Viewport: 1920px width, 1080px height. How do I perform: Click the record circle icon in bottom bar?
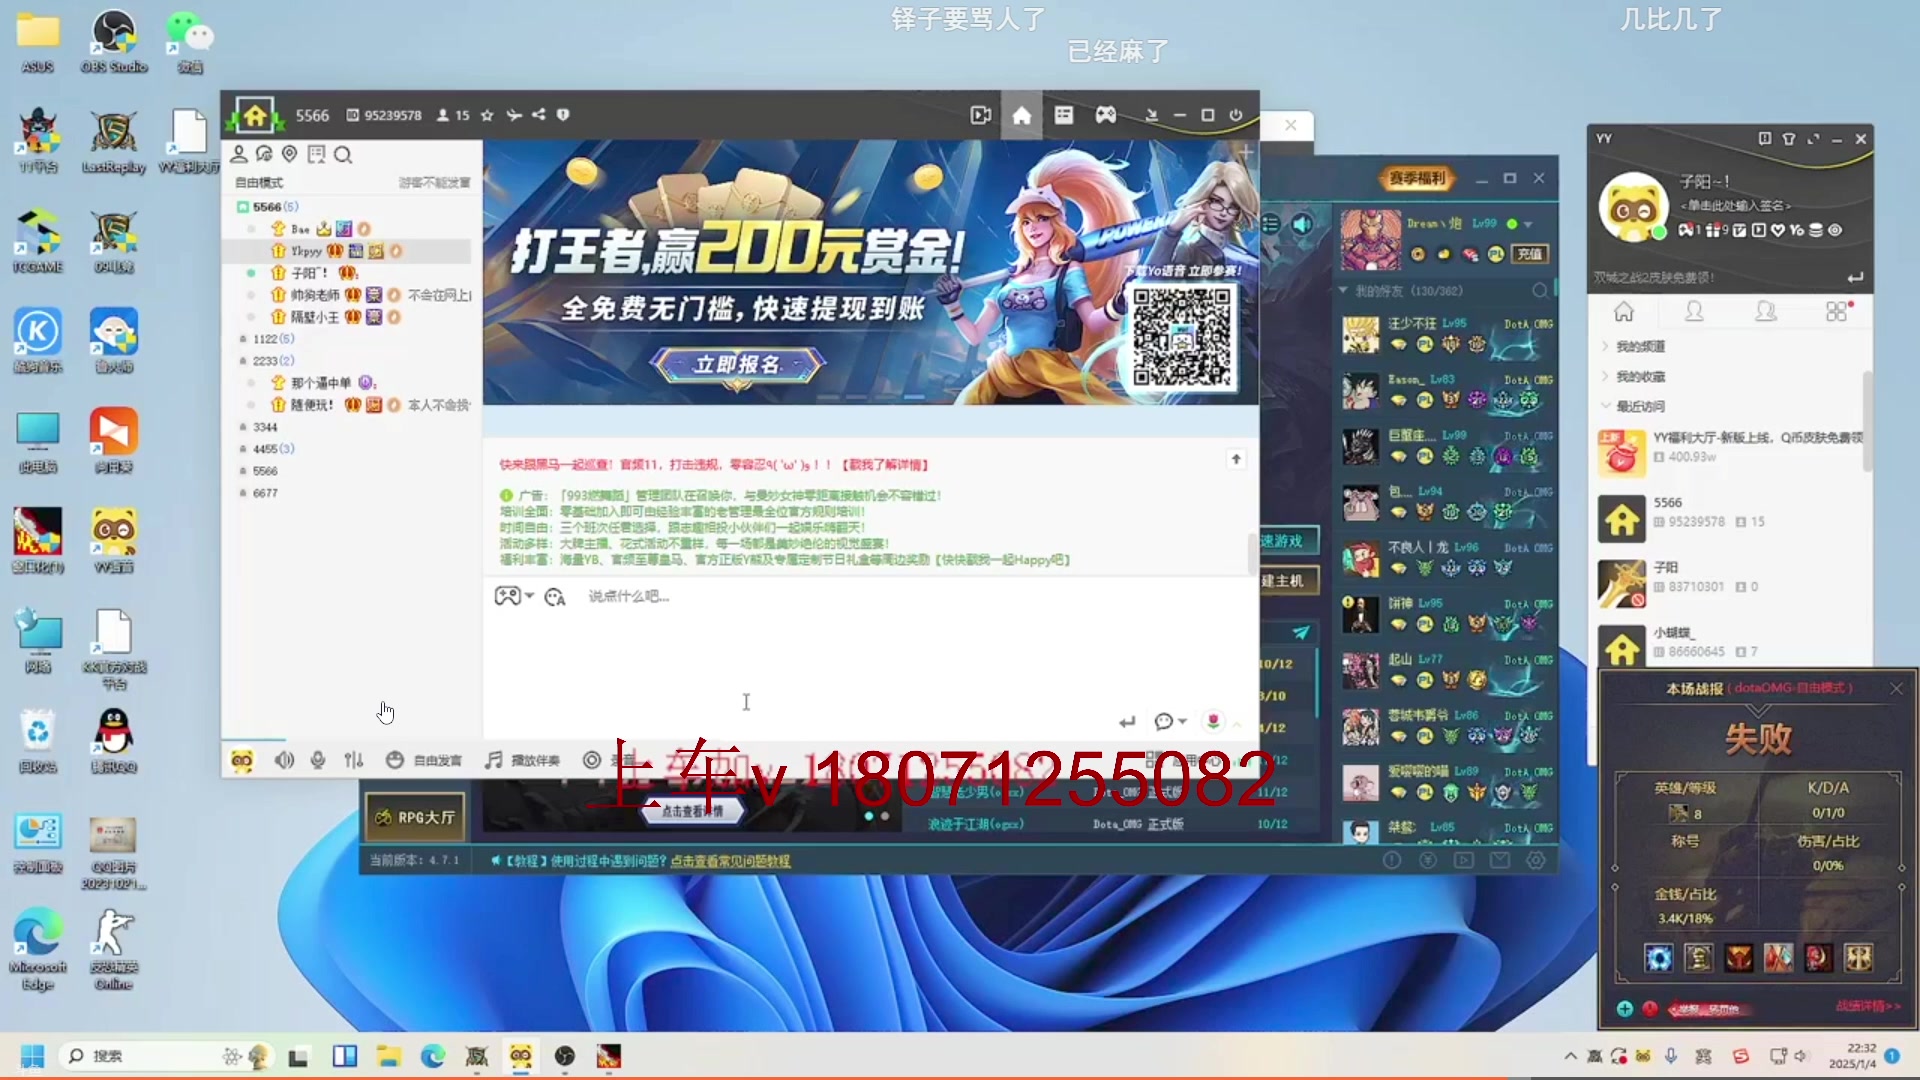592,760
